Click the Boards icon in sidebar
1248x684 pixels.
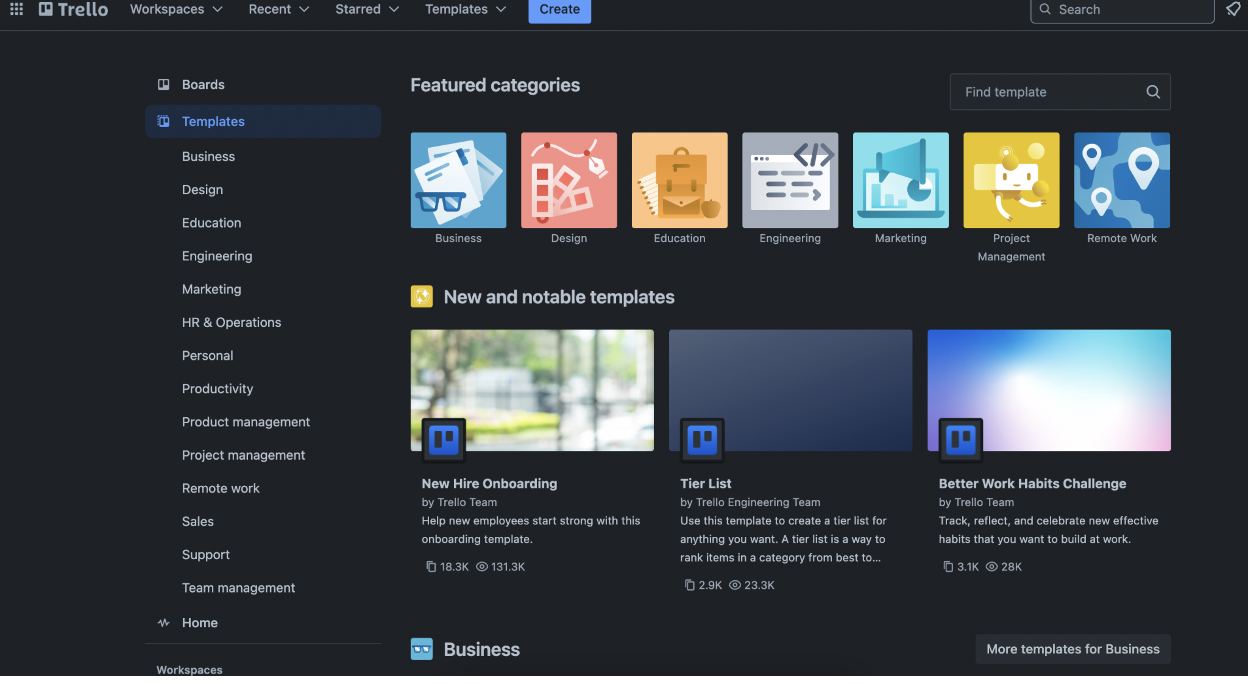pos(164,85)
